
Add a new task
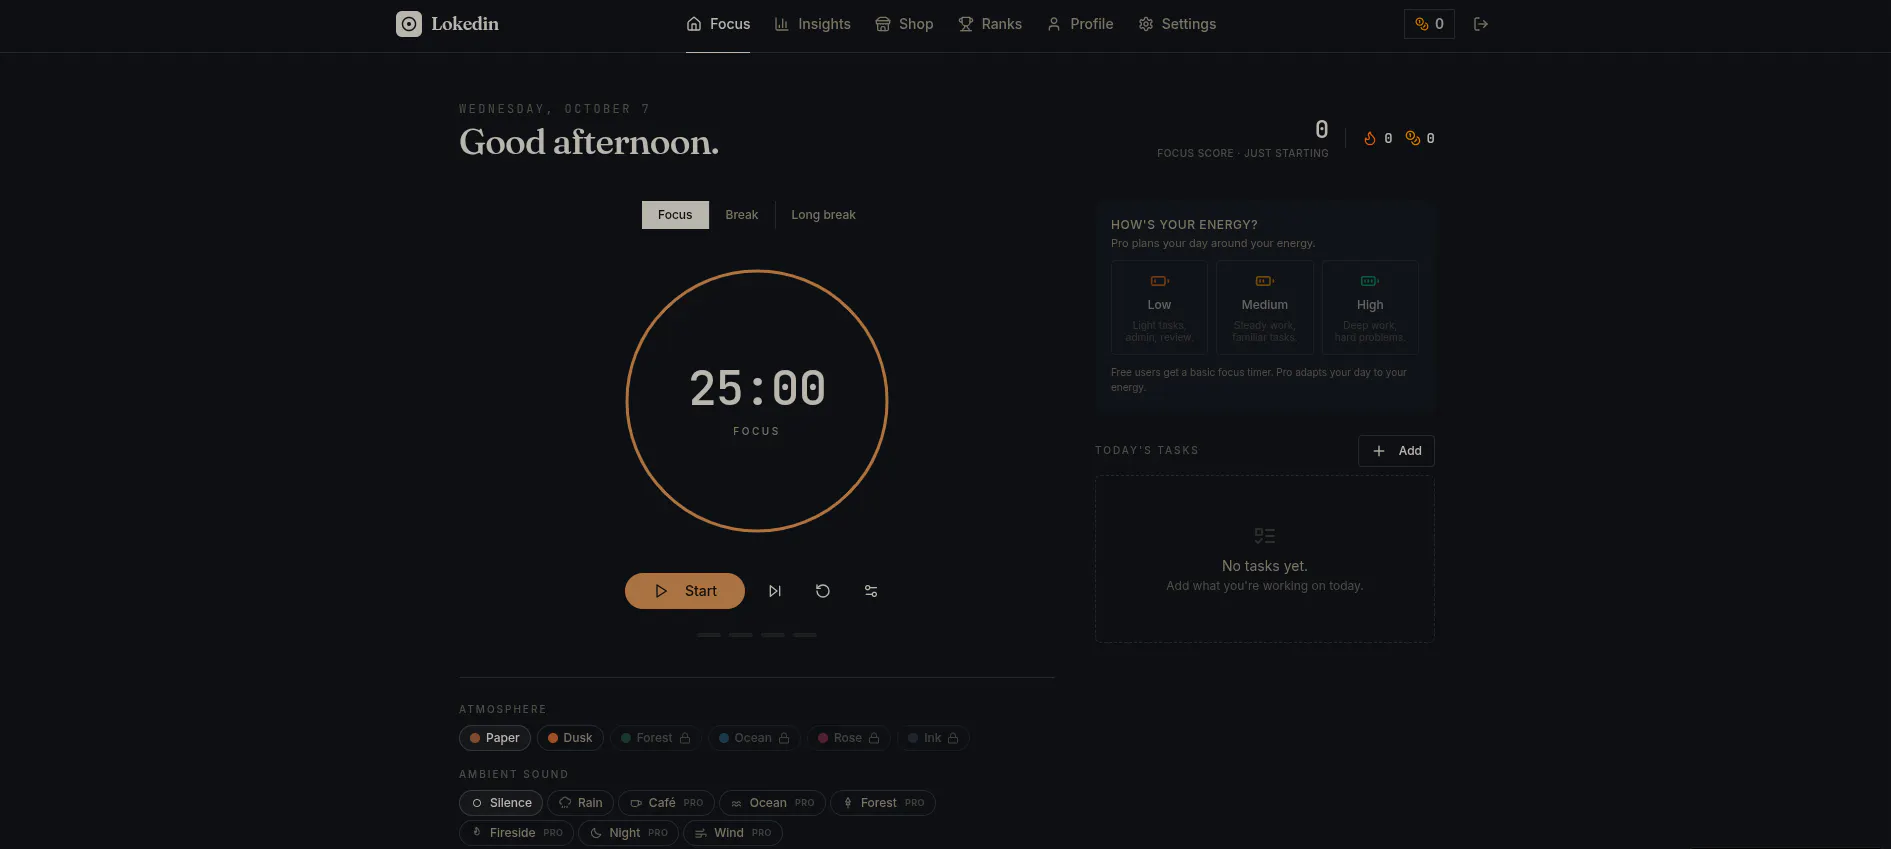coord(1396,451)
